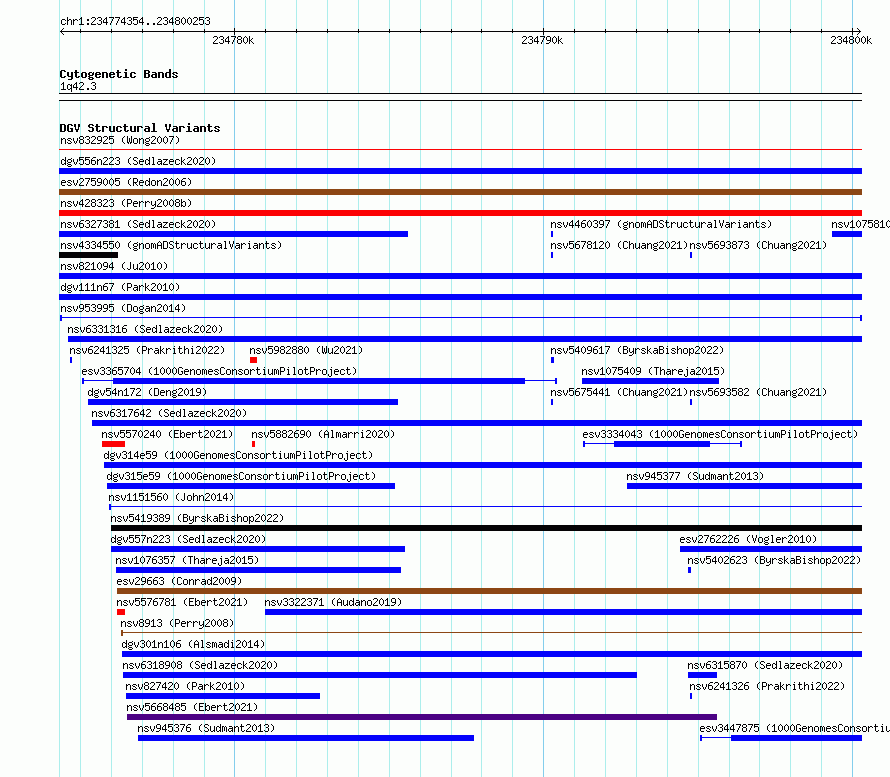Open nsv6317642 (Sedlazeck2020) label
Screen dimensions: 890x777
pyautogui.click(x=169, y=413)
